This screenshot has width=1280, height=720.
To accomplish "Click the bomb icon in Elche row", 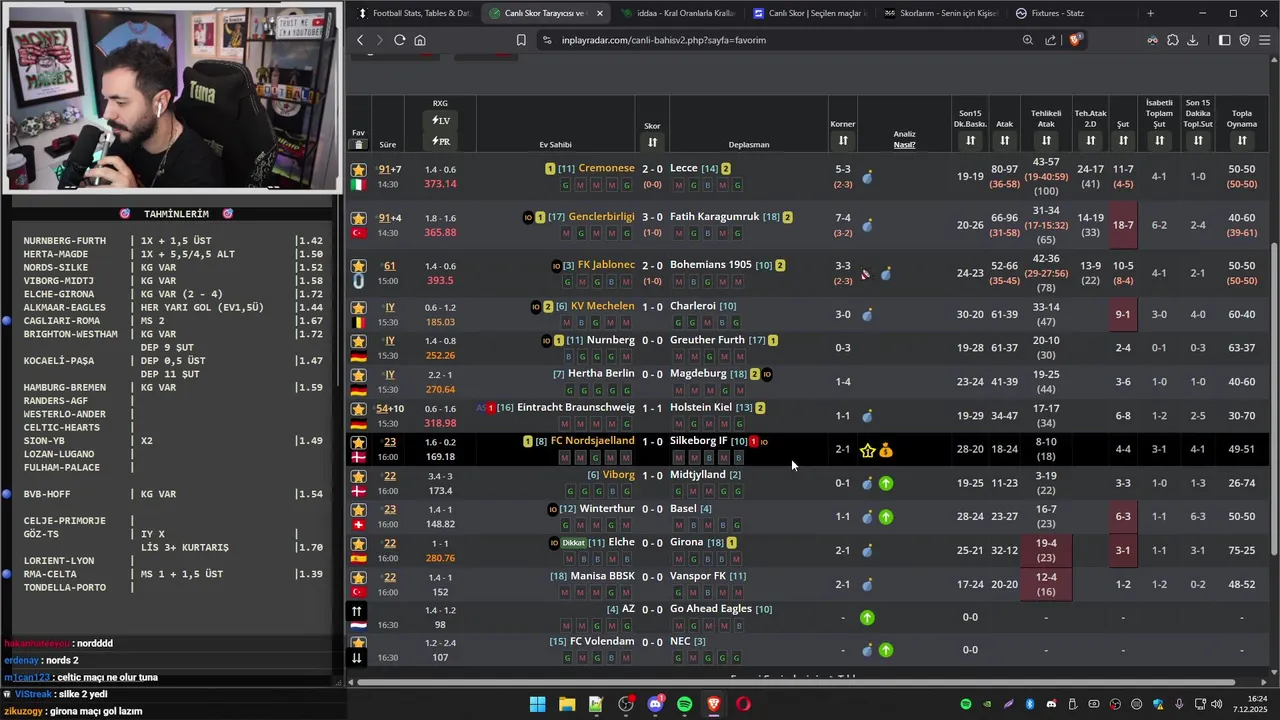I will pos(867,551).
